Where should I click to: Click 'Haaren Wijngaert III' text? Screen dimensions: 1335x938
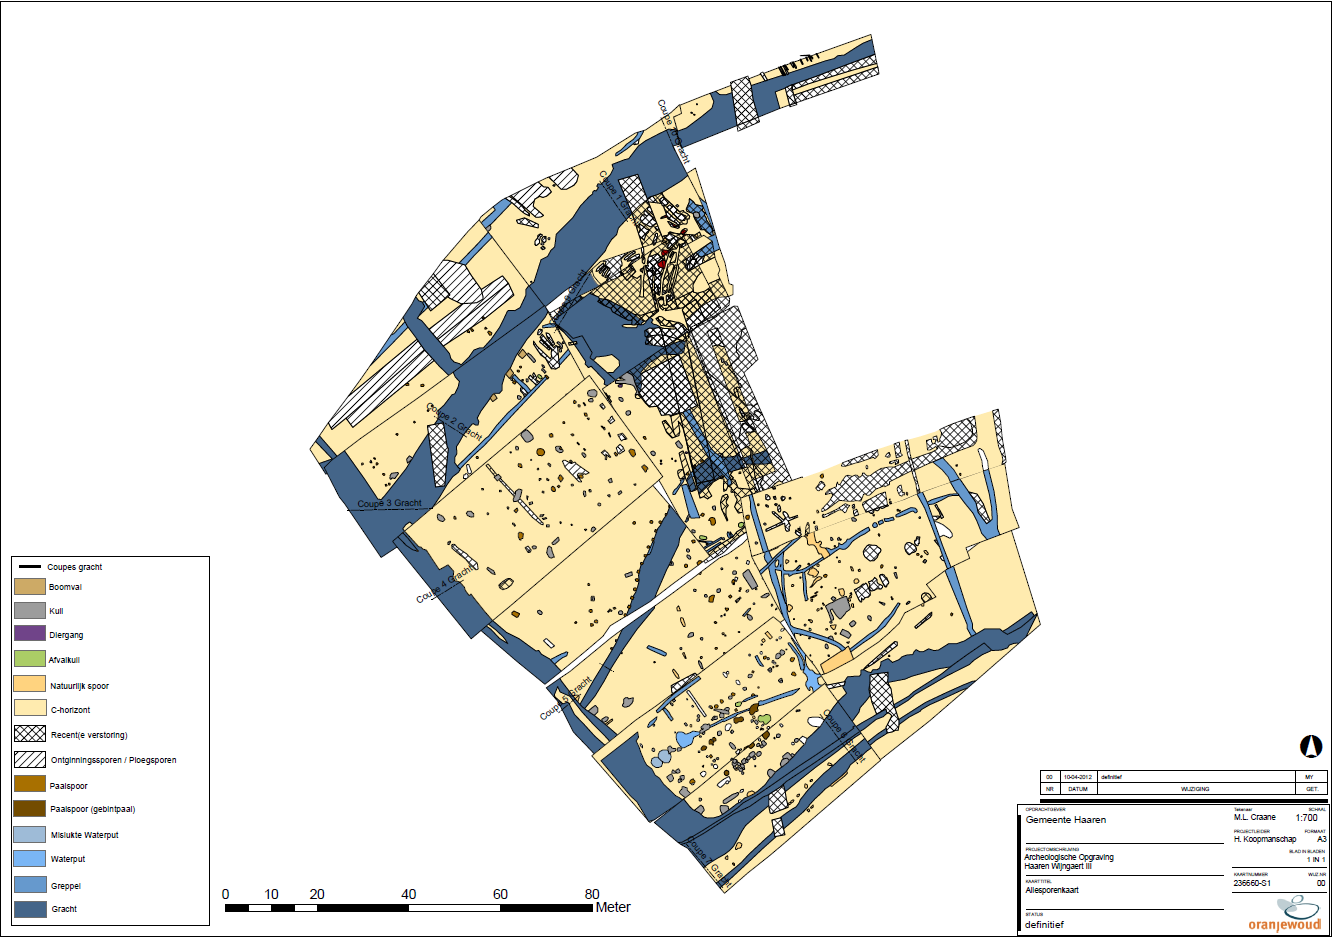click(x=1058, y=866)
